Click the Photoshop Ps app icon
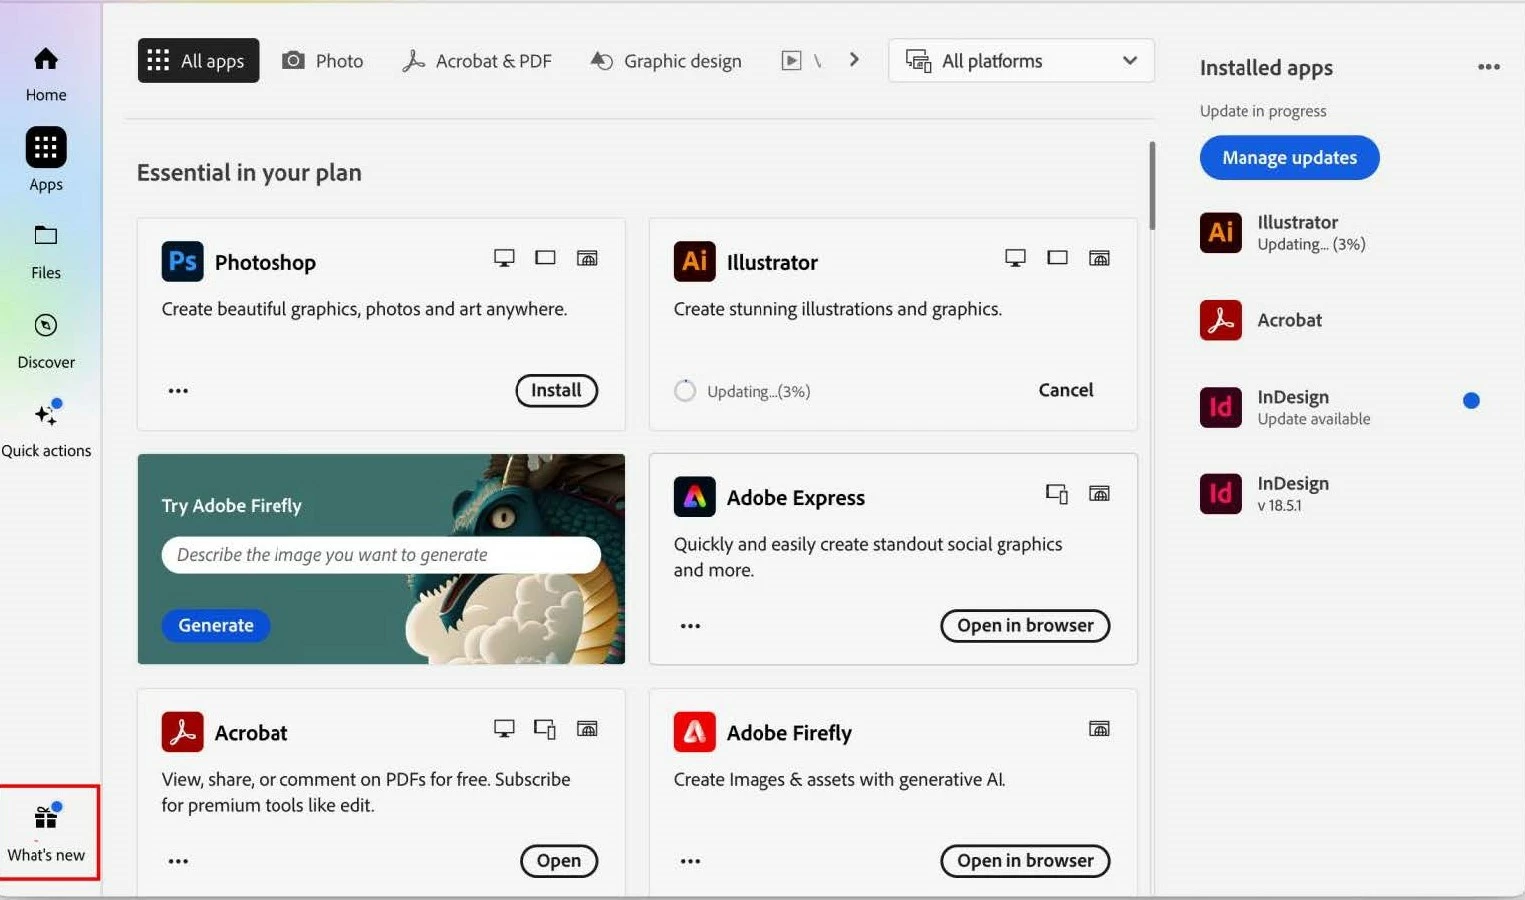Screen dimensions: 1525x900 [x=182, y=261]
